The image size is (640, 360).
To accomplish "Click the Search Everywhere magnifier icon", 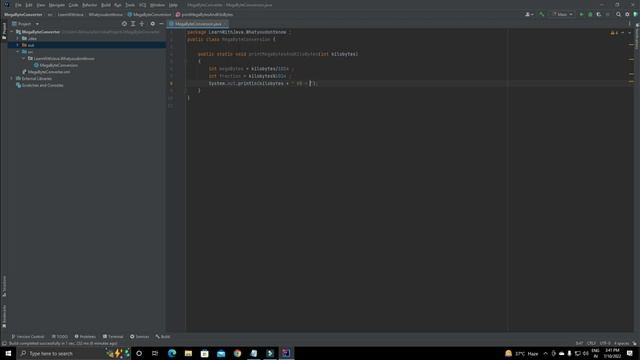I will [x=618, y=14].
